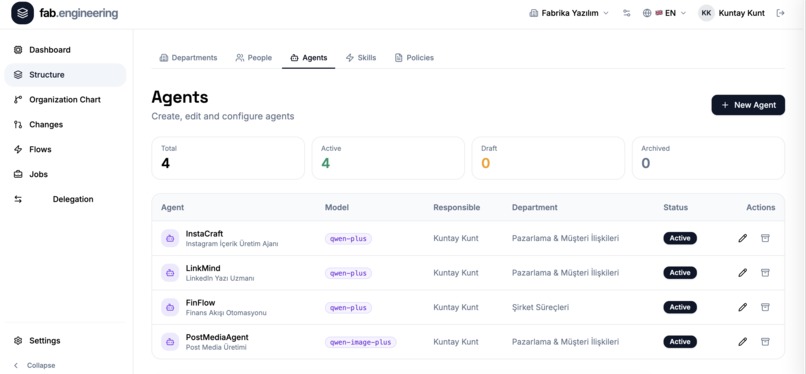Open the settings sliders icon in header
806x374 pixels.
[x=626, y=13]
